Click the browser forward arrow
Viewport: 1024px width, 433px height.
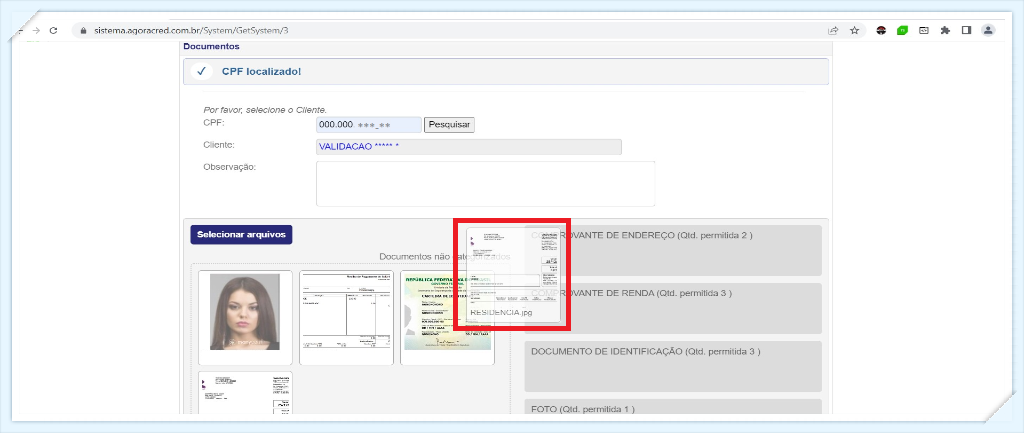37,30
